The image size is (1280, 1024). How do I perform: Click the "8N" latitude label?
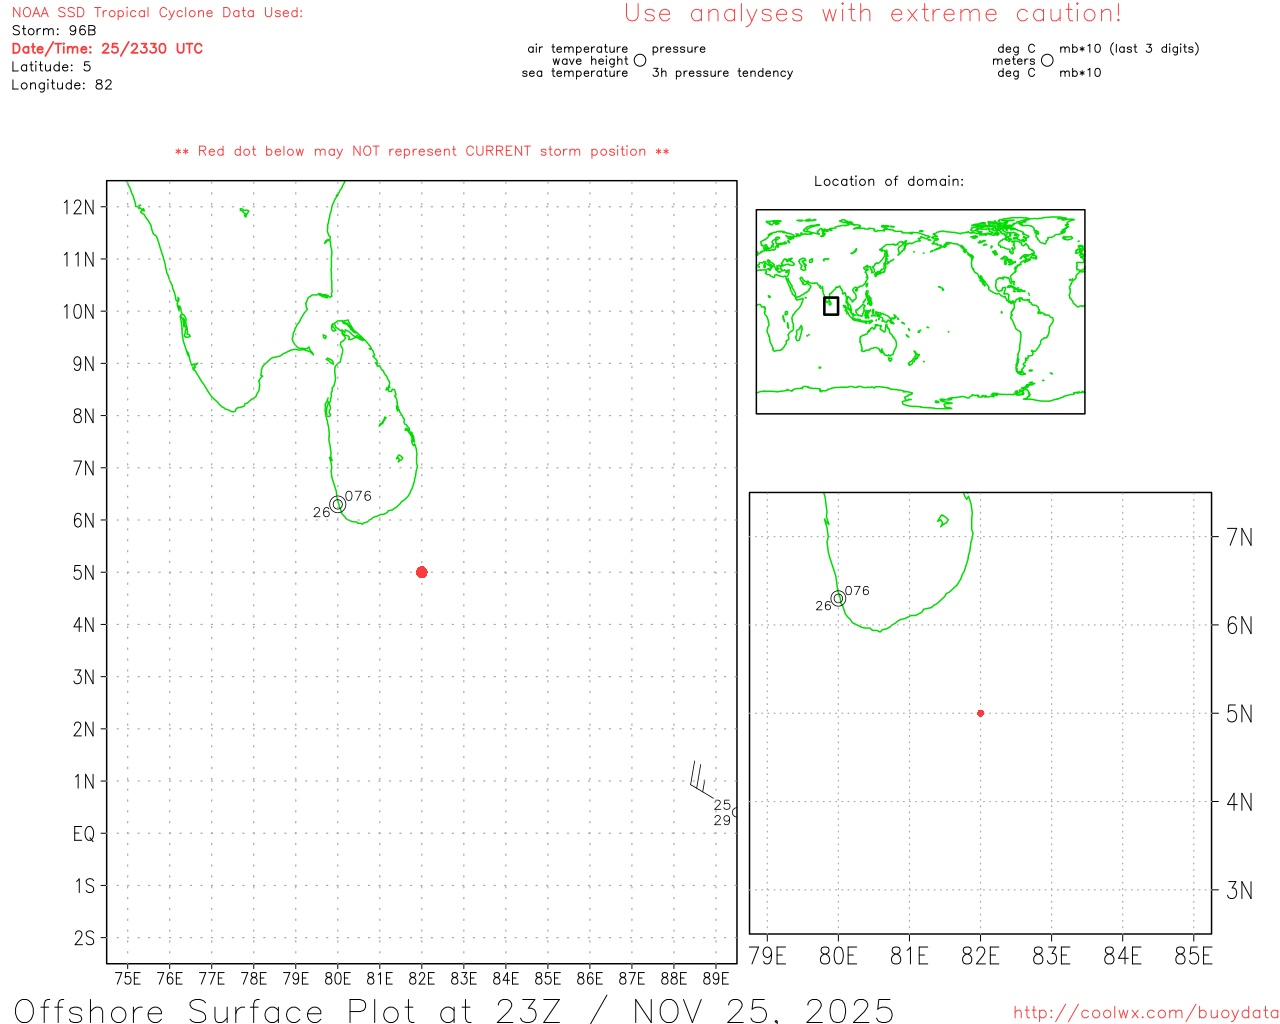pos(84,416)
